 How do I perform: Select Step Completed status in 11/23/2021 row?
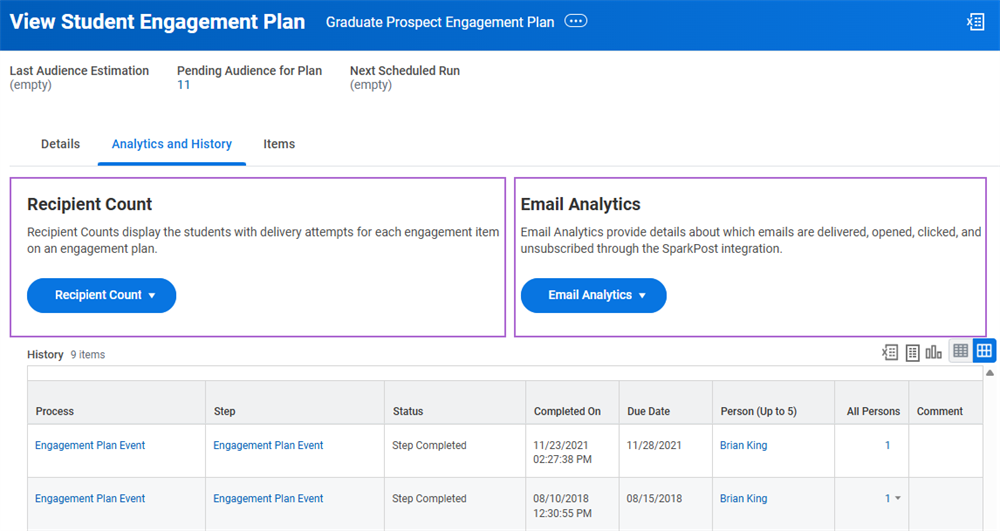tap(429, 445)
